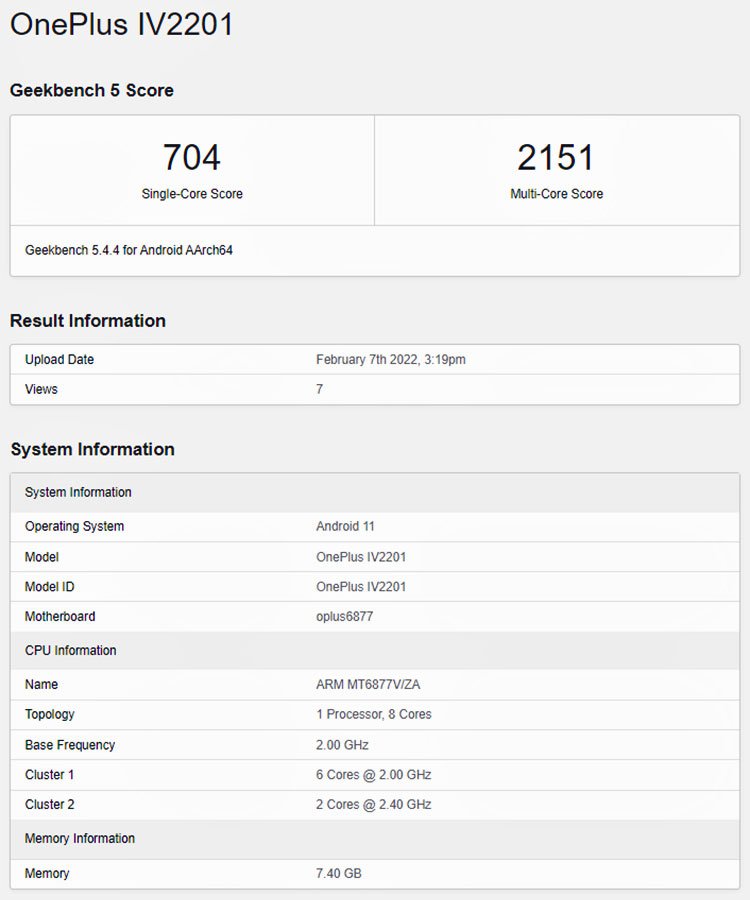The image size is (750, 900).
Task: Click the 'Model ID' row label
Action: 49,587
